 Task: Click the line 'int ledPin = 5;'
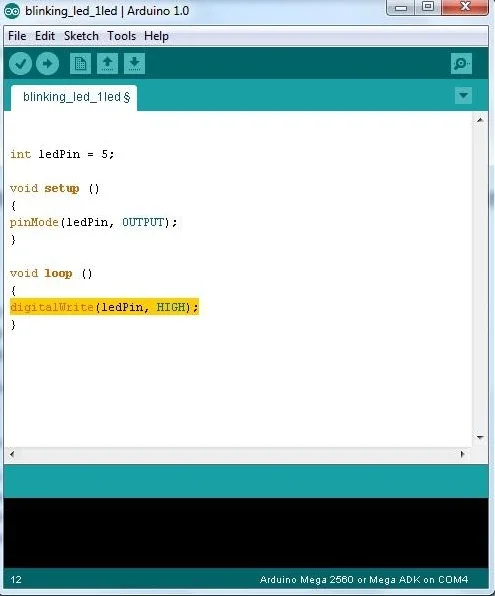click(62, 154)
